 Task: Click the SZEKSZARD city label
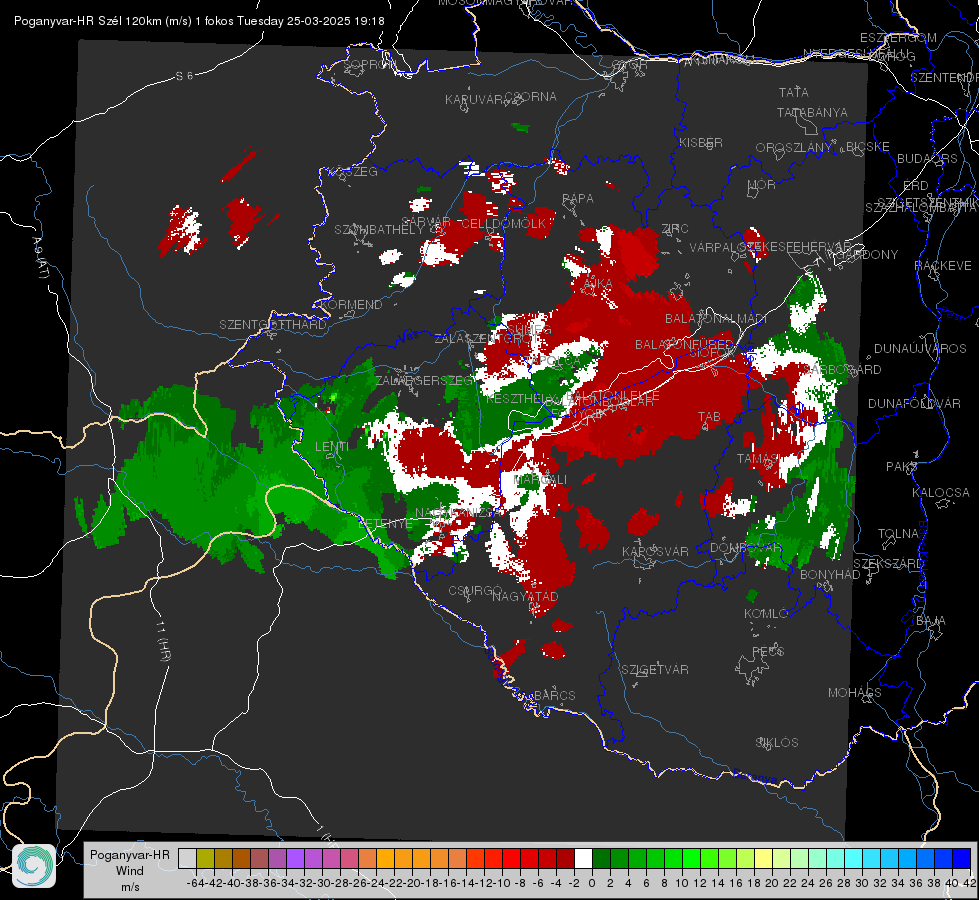point(888,563)
